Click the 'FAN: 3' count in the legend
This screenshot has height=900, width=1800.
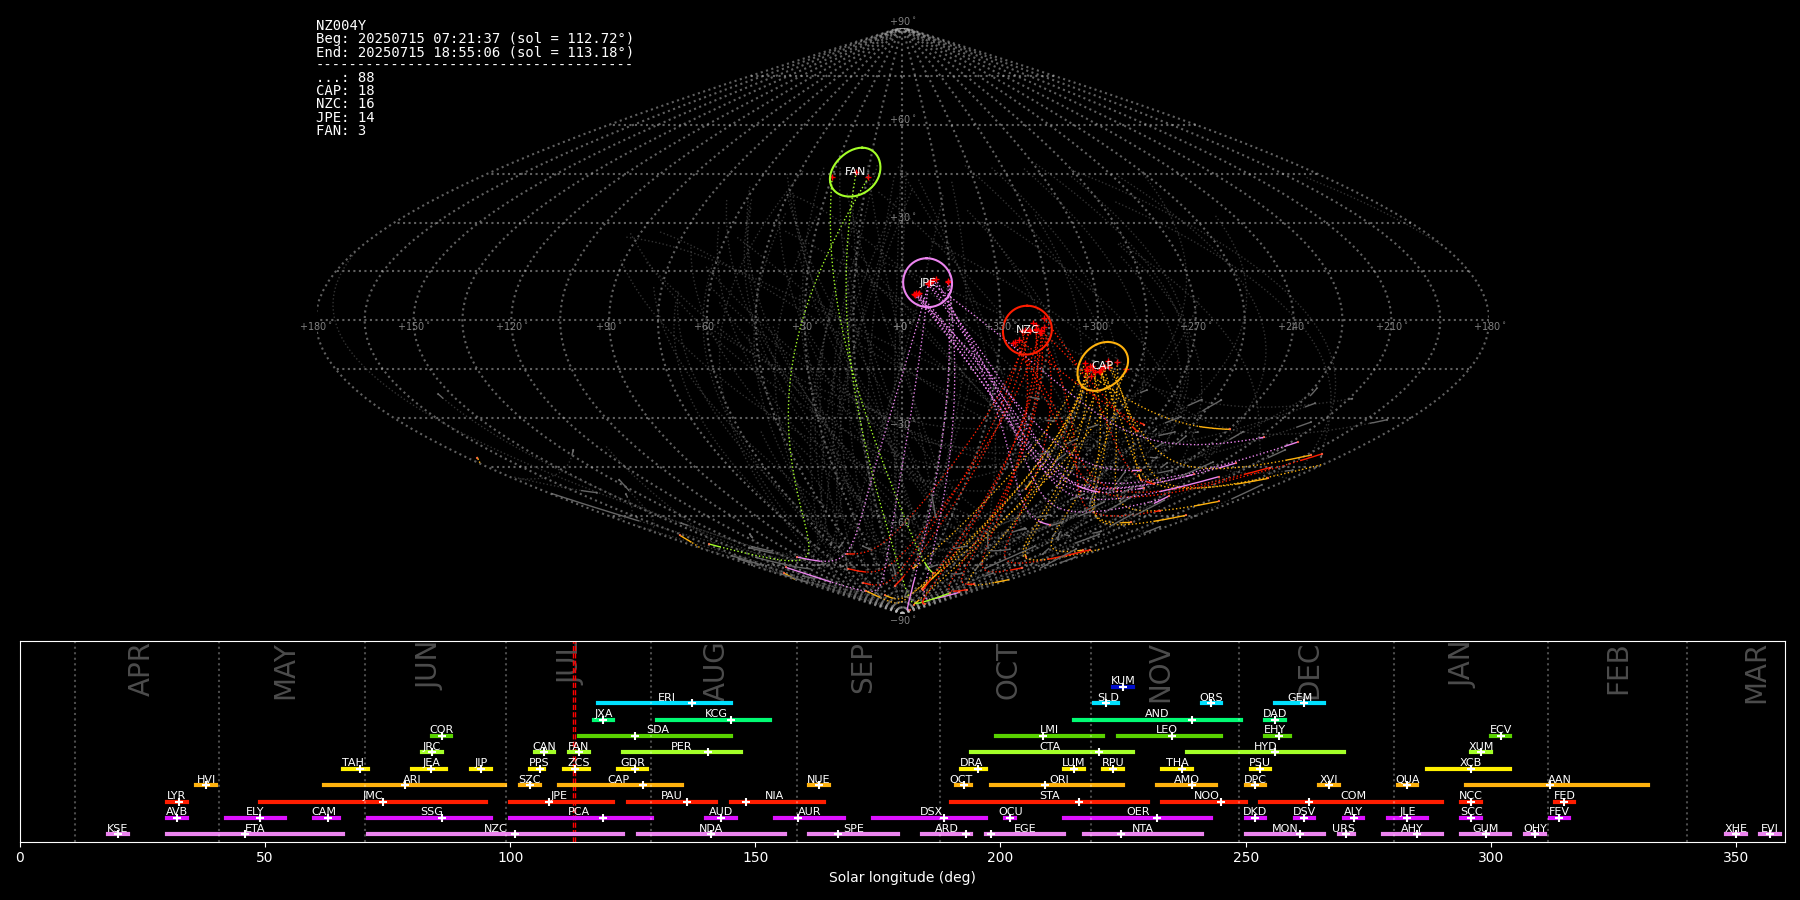(x=341, y=131)
